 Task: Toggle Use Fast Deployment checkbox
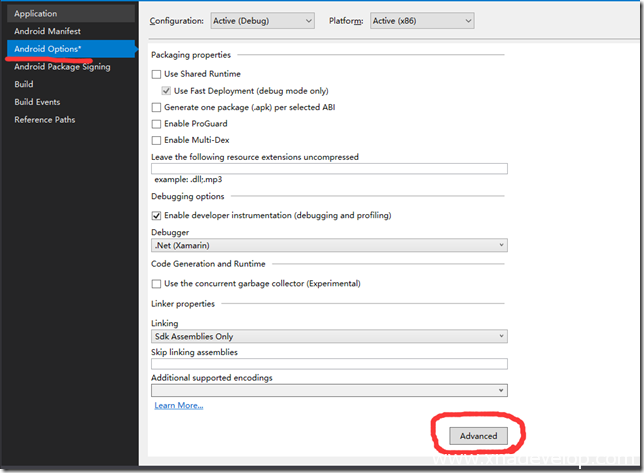pos(166,91)
